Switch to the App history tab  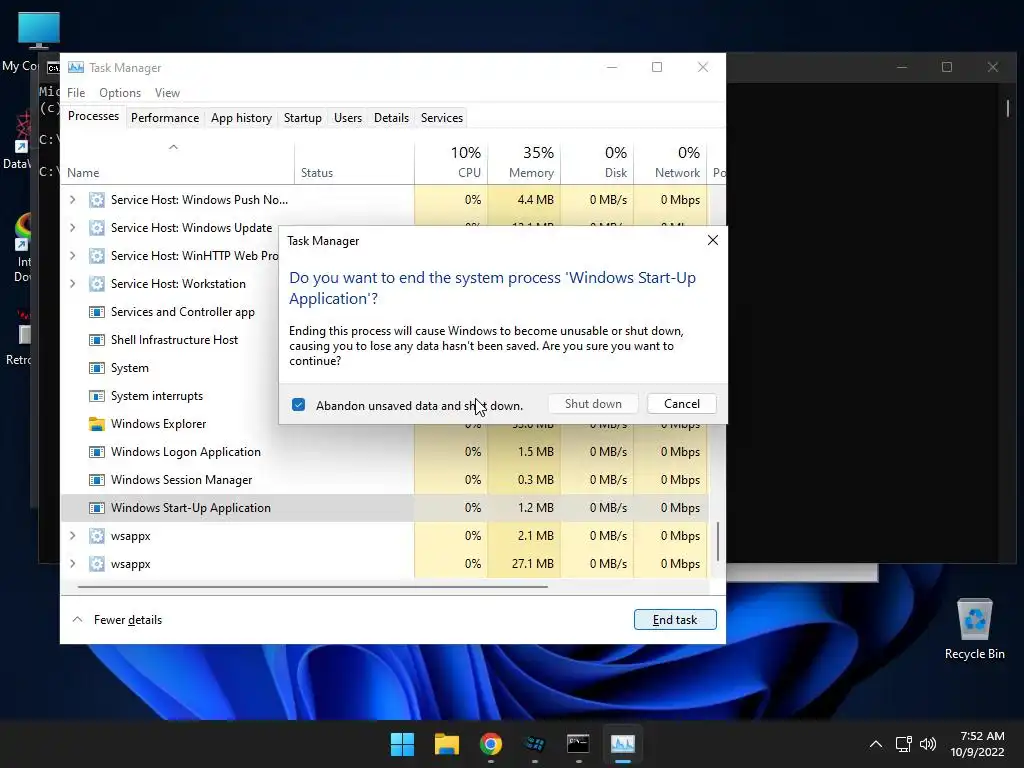(x=241, y=118)
